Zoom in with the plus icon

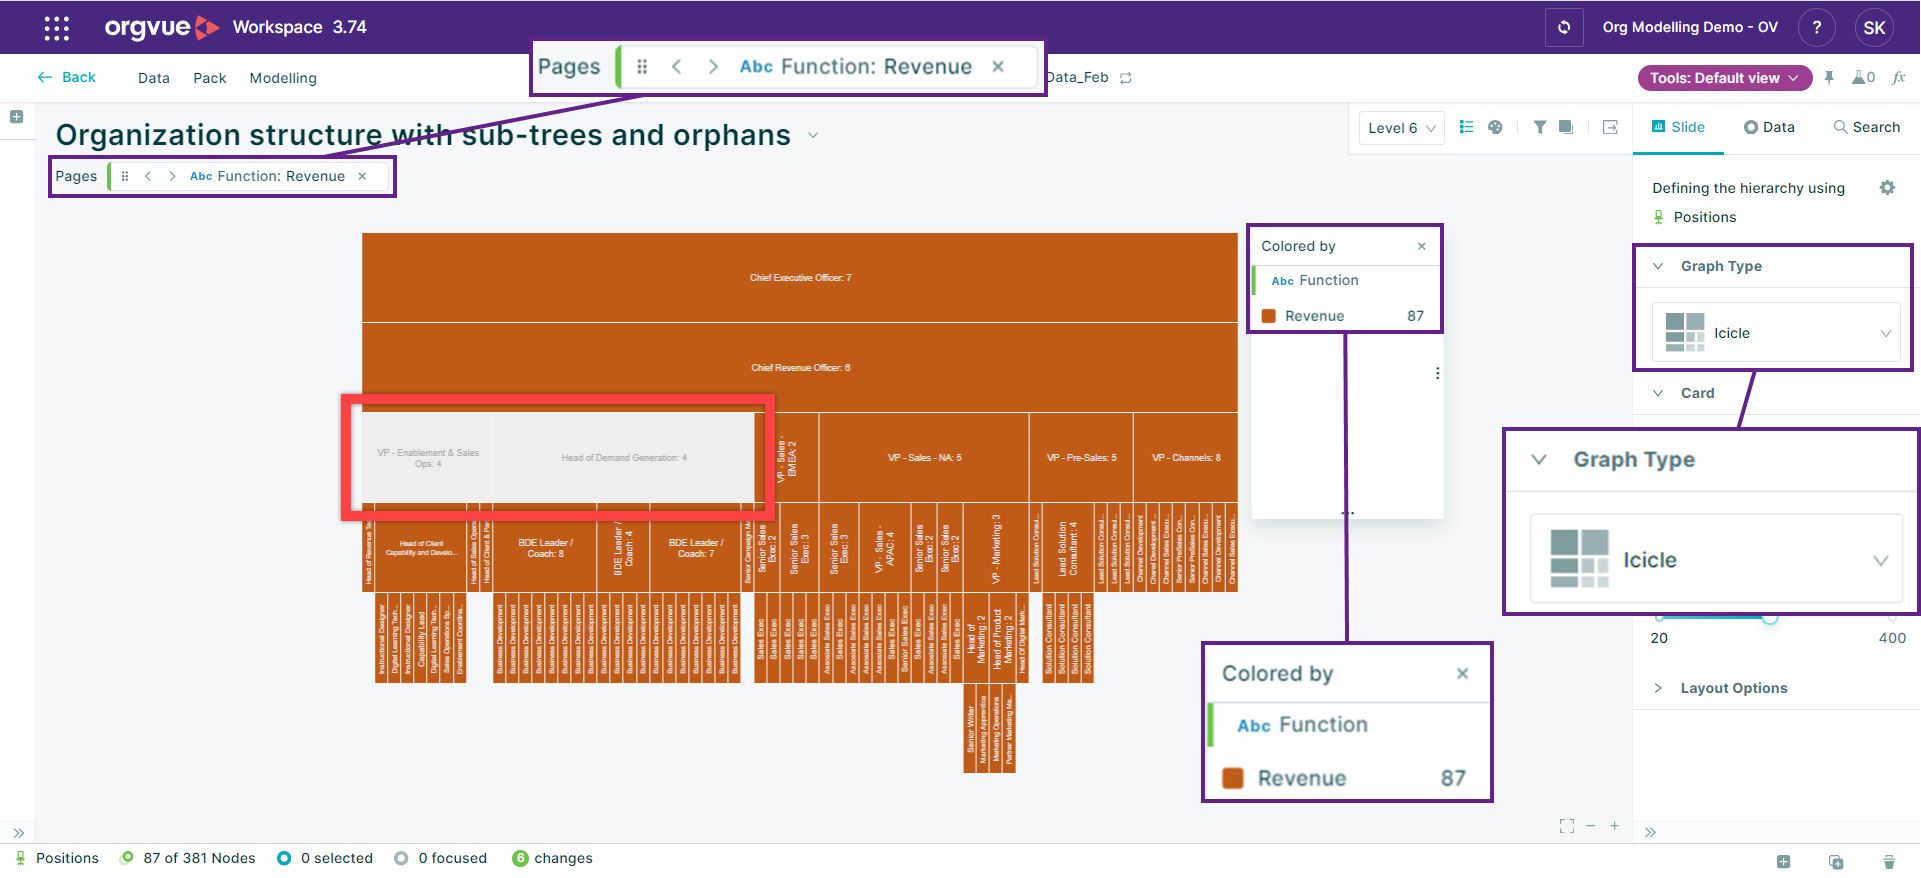(1614, 826)
